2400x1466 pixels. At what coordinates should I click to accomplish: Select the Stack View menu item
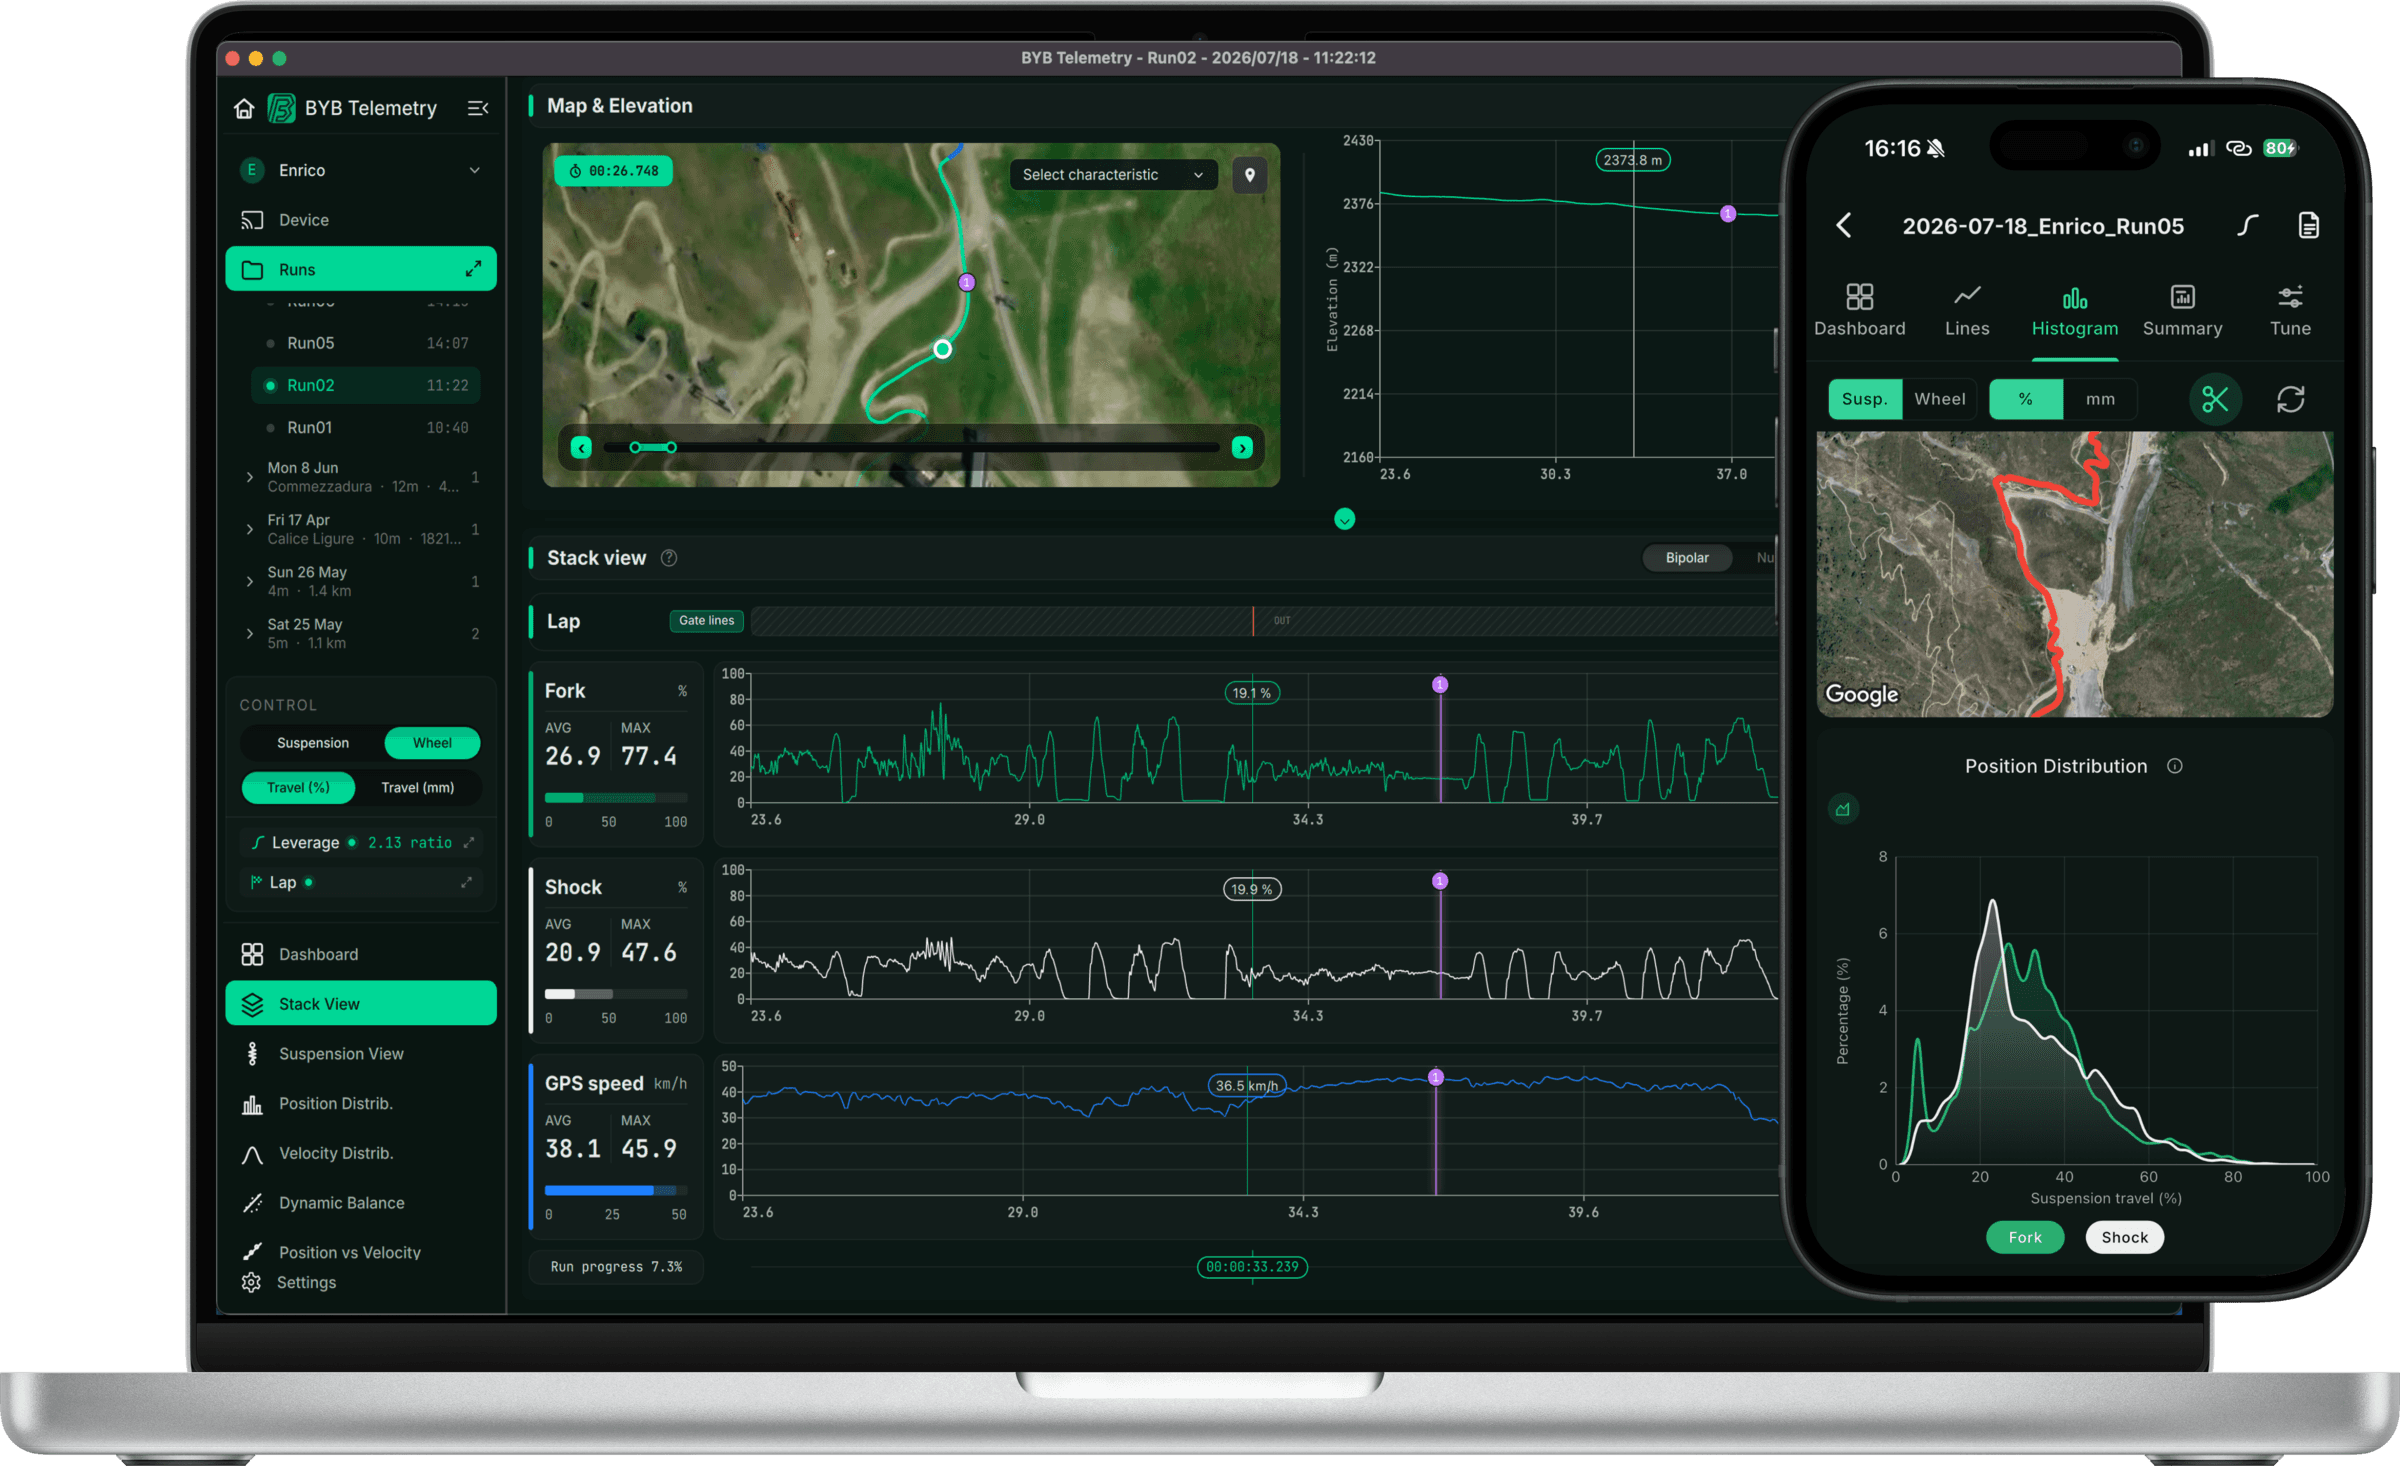click(361, 1003)
